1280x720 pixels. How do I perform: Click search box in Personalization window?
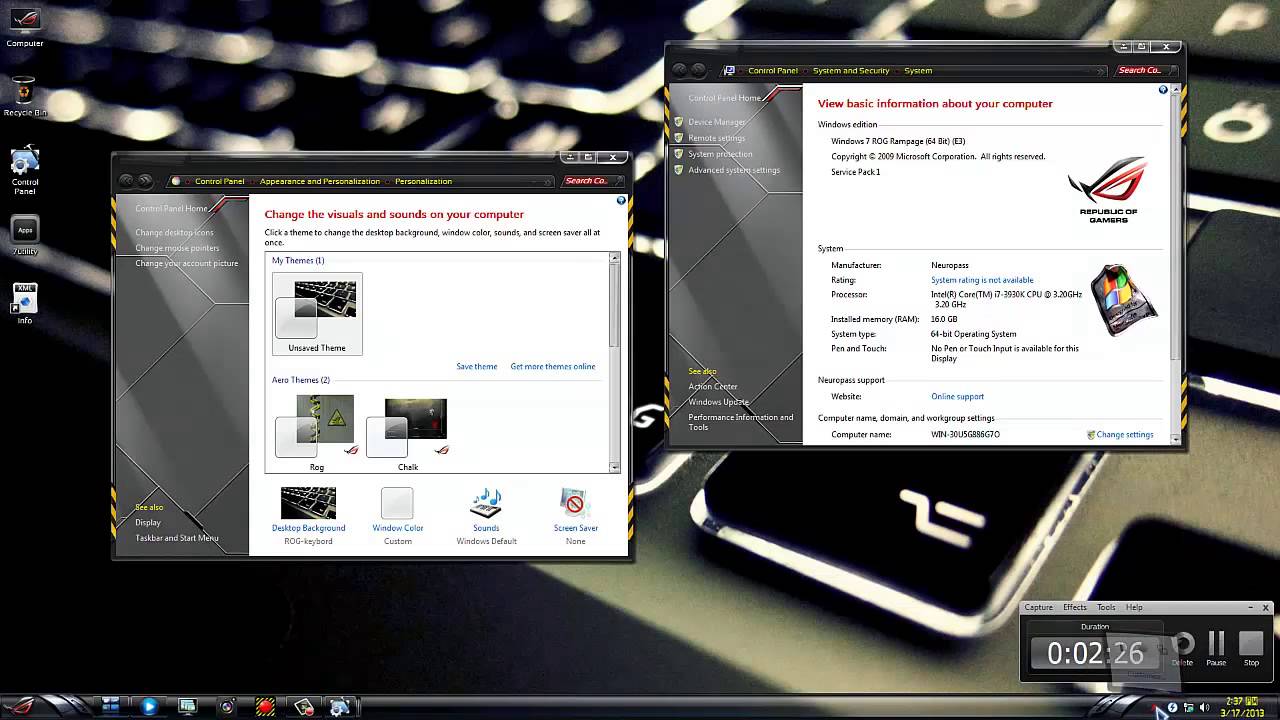[x=591, y=181]
